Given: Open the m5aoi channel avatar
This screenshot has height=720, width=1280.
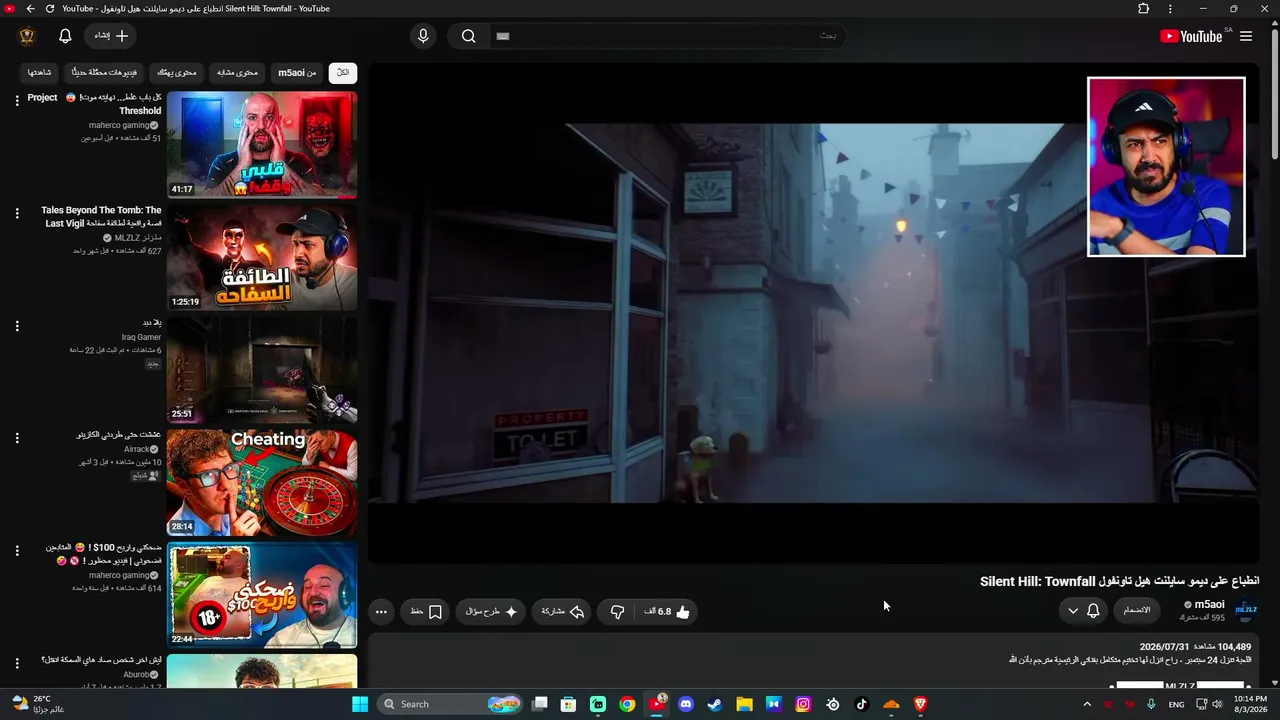Looking at the screenshot, I should point(1246,610).
